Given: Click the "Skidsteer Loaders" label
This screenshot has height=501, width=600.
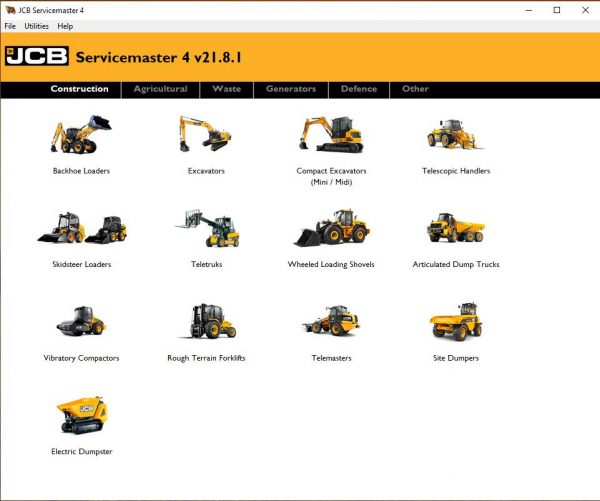Looking at the screenshot, I should 82,264.
